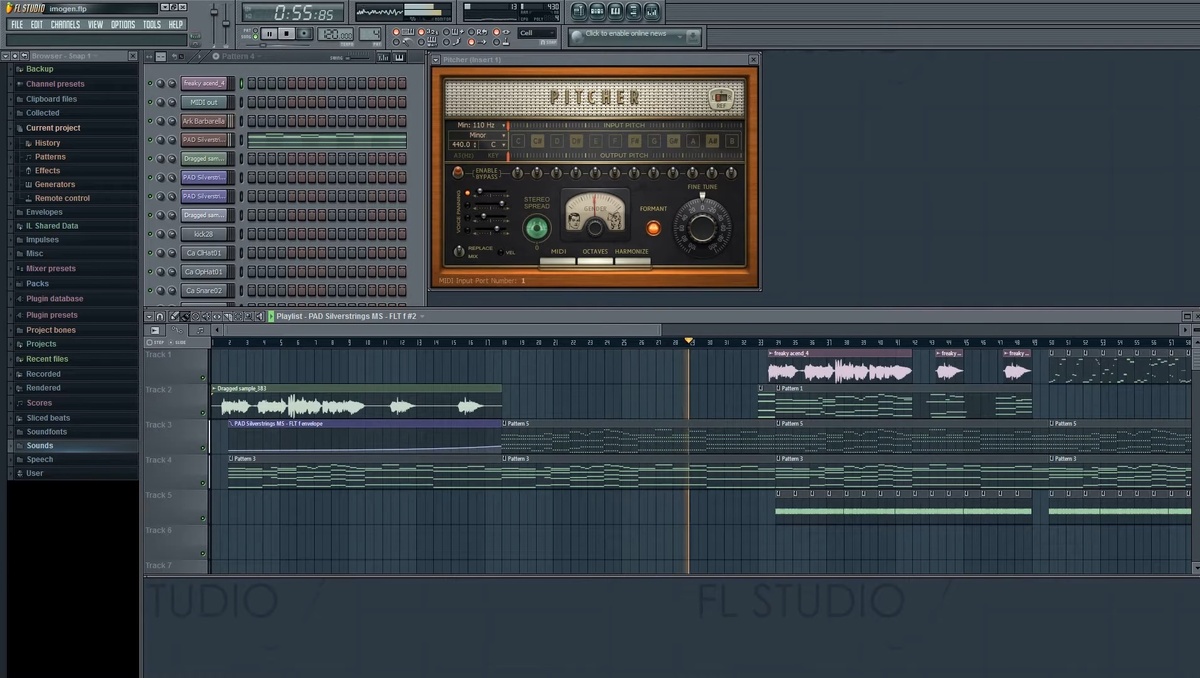1200x678 pixels.
Task: Click to enable online news bar
Action: tap(635, 35)
